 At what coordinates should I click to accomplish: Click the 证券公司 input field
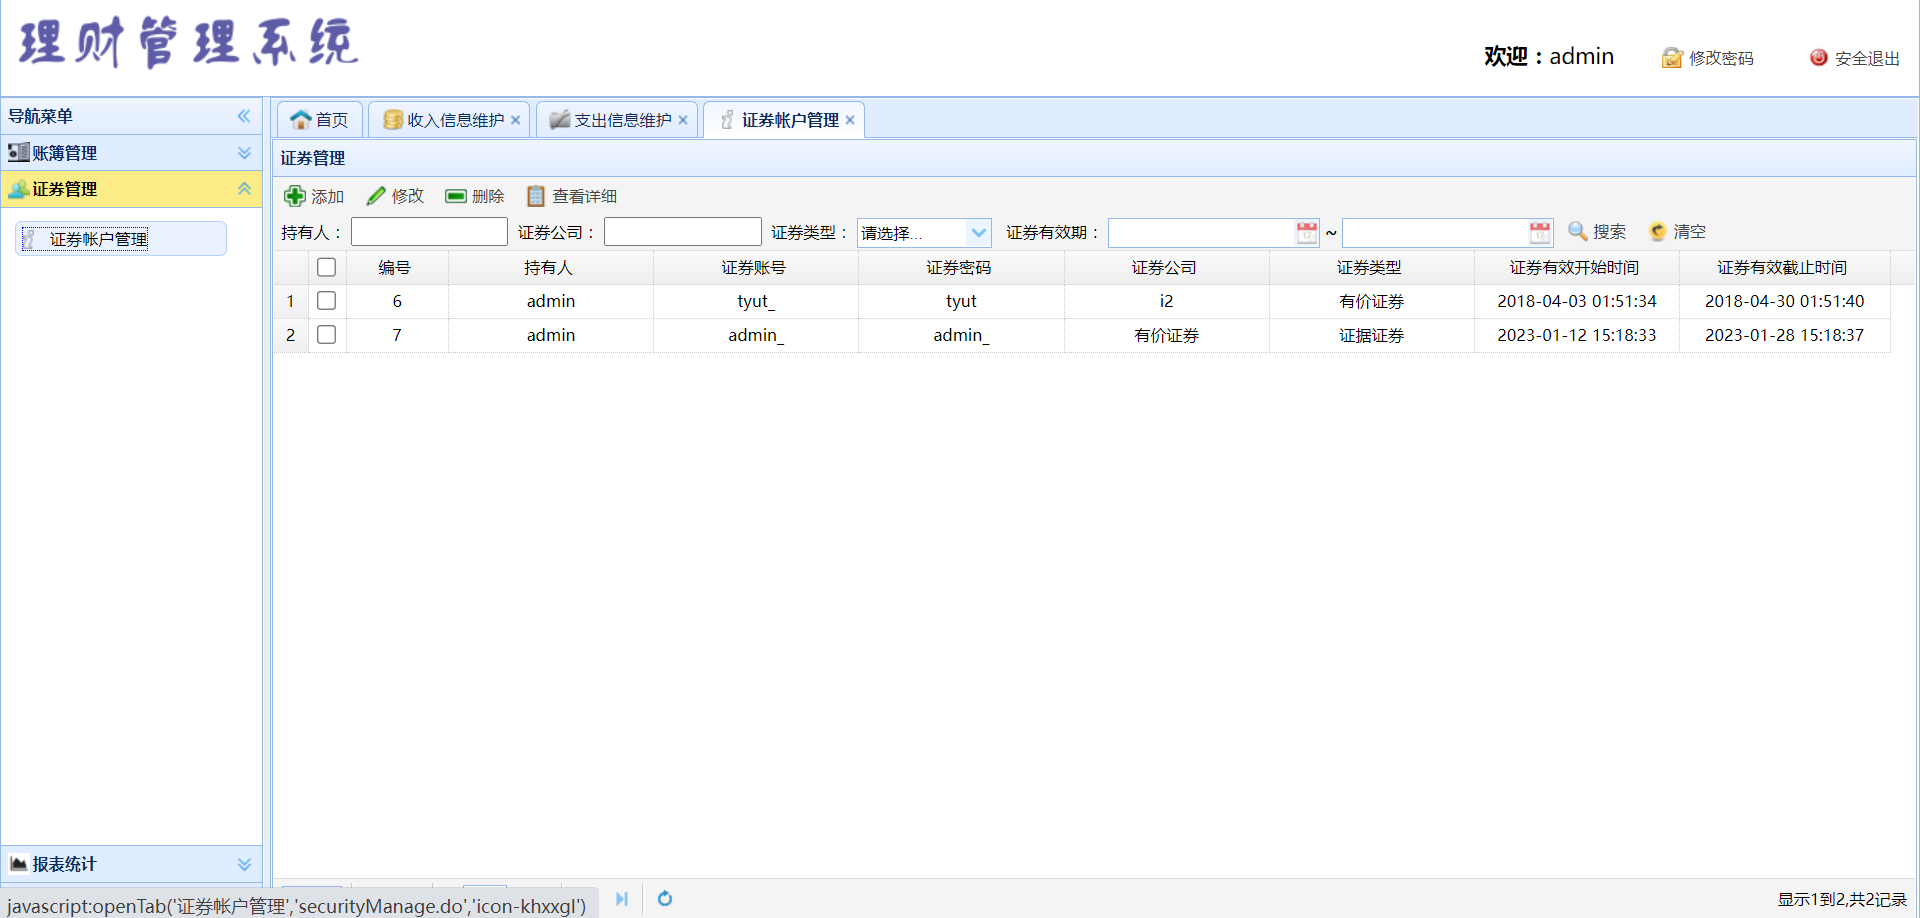(682, 232)
